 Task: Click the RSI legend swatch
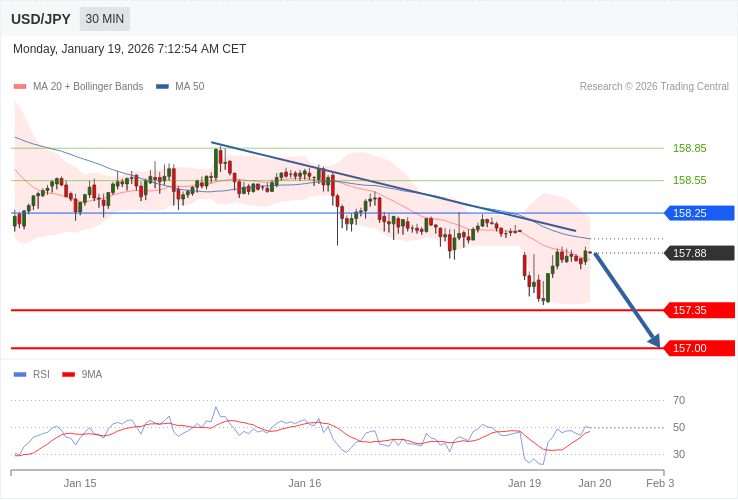20,375
